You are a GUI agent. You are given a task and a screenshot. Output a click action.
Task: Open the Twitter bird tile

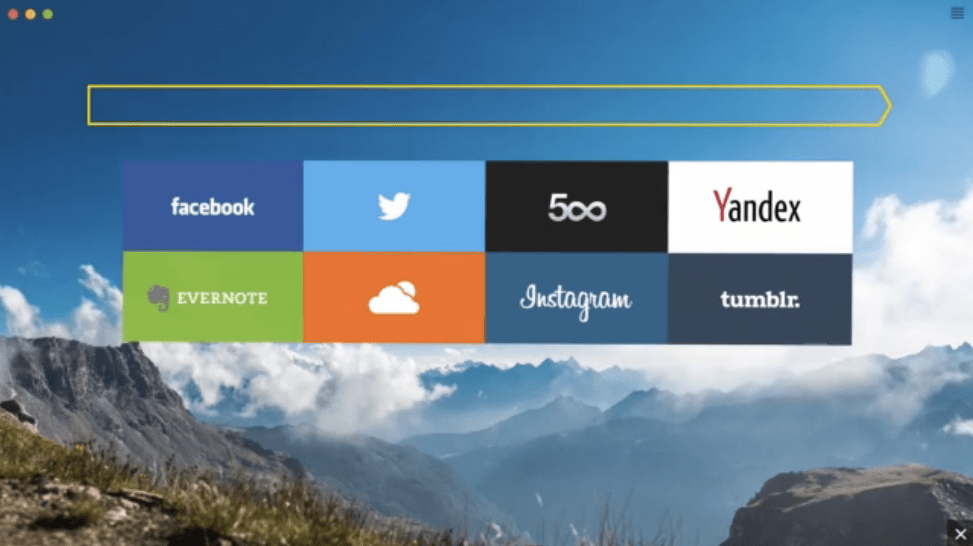point(394,206)
